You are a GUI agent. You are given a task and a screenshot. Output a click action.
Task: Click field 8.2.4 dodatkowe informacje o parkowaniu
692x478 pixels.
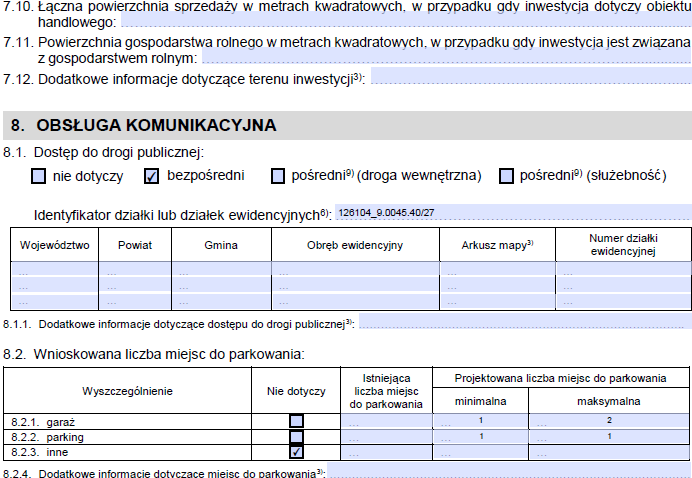click(x=508, y=471)
